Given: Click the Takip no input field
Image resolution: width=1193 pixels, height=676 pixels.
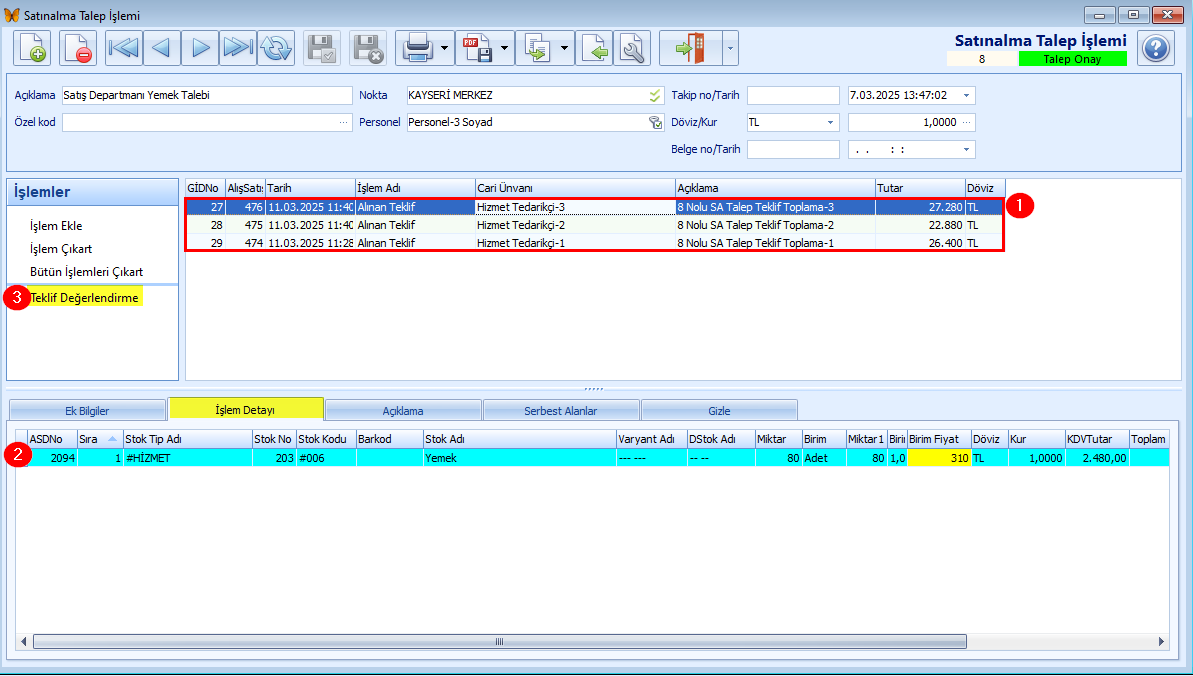Looking at the screenshot, I should [793, 95].
